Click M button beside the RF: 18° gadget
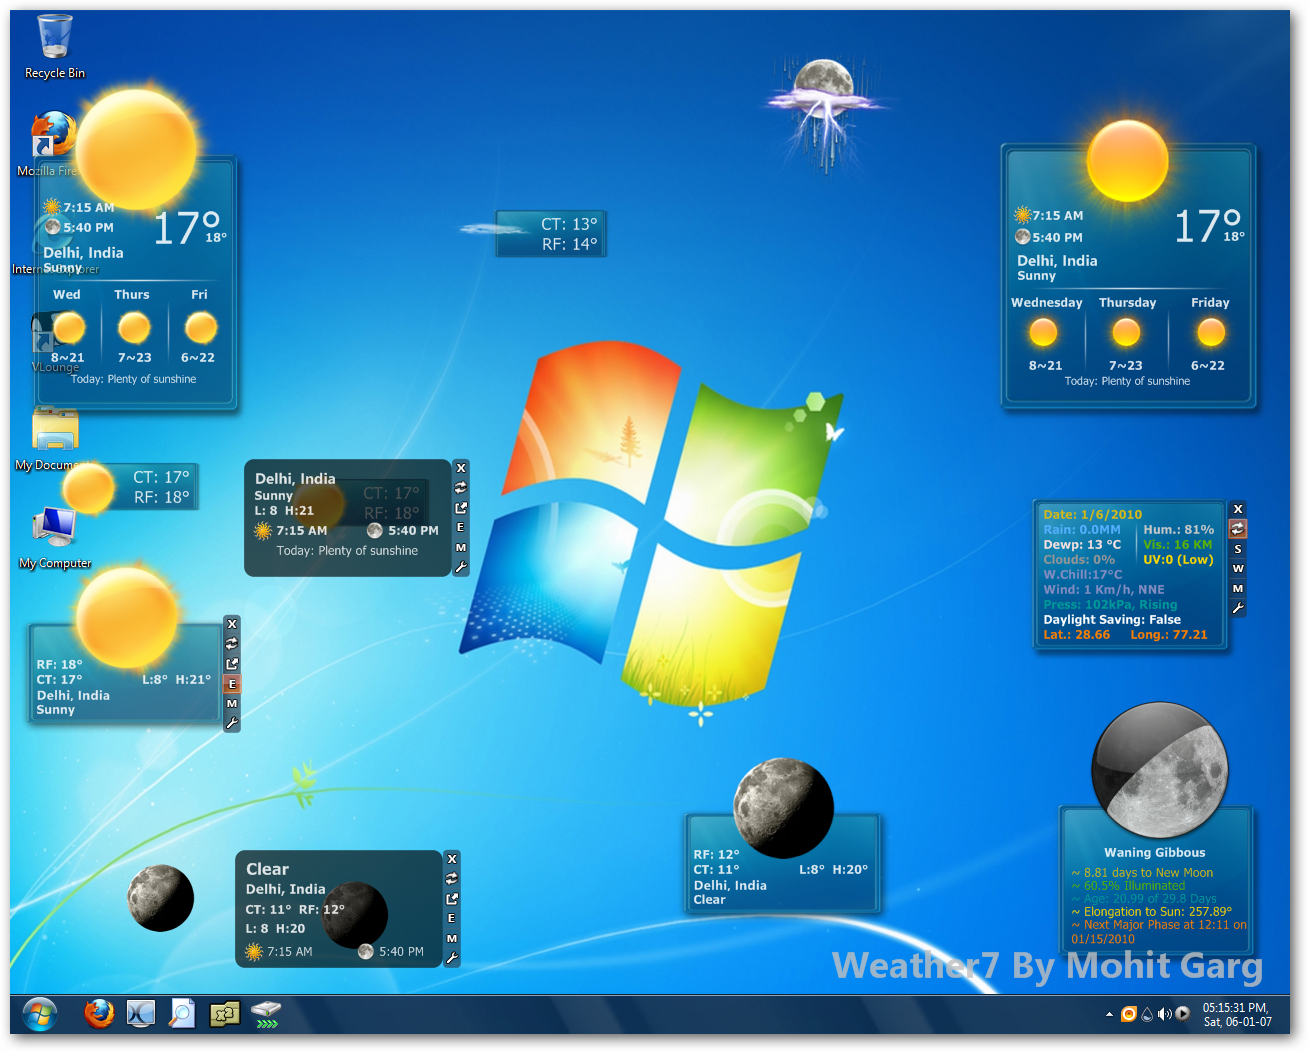The height and width of the screenshot is (1052, 1308). (232, 703)
